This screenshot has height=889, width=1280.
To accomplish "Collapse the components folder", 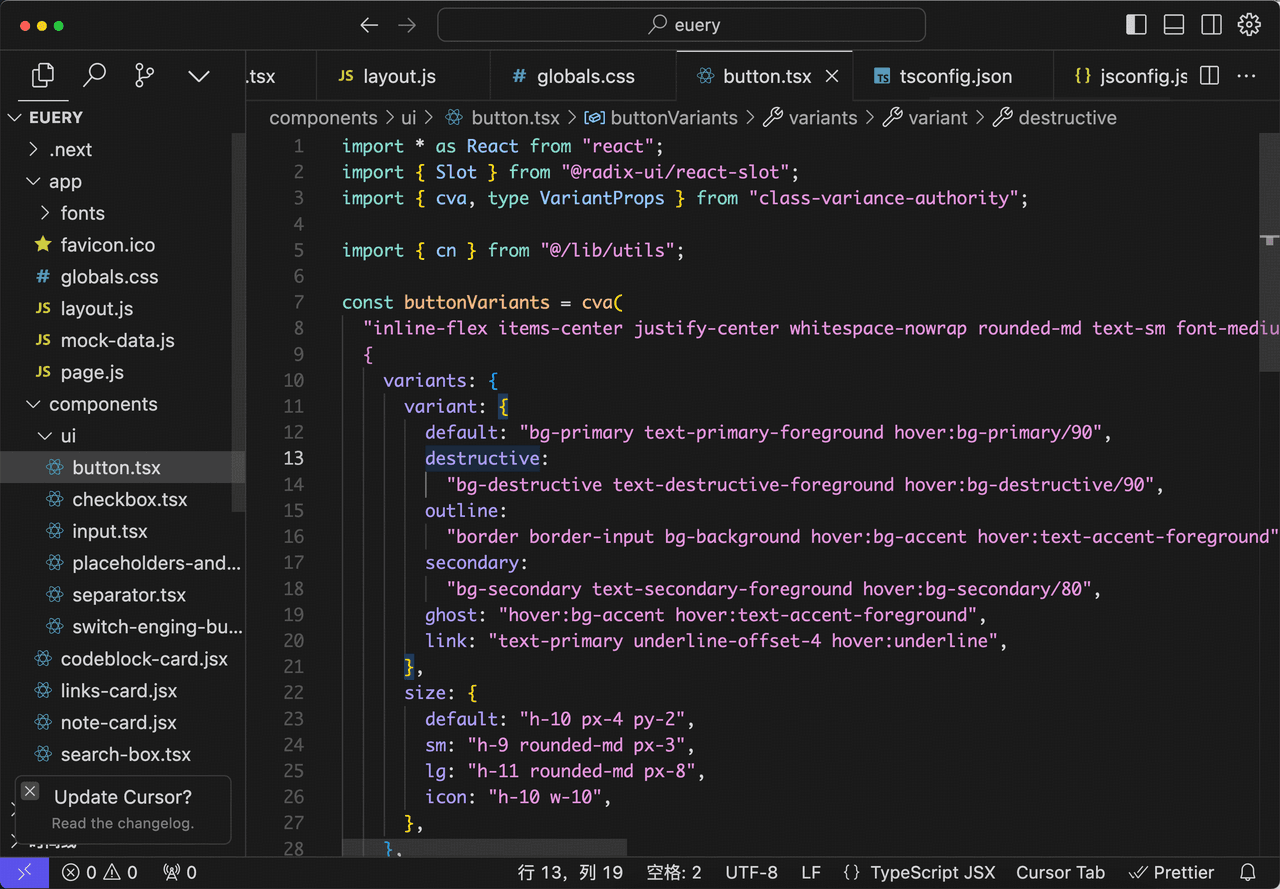I will pos(122,404).
